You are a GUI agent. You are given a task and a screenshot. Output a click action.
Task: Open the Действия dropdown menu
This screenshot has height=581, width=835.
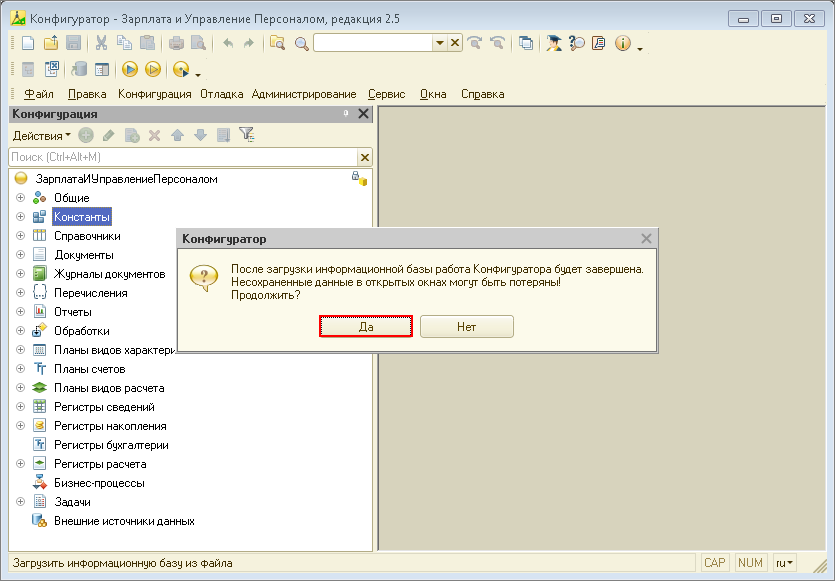(41, 136)
